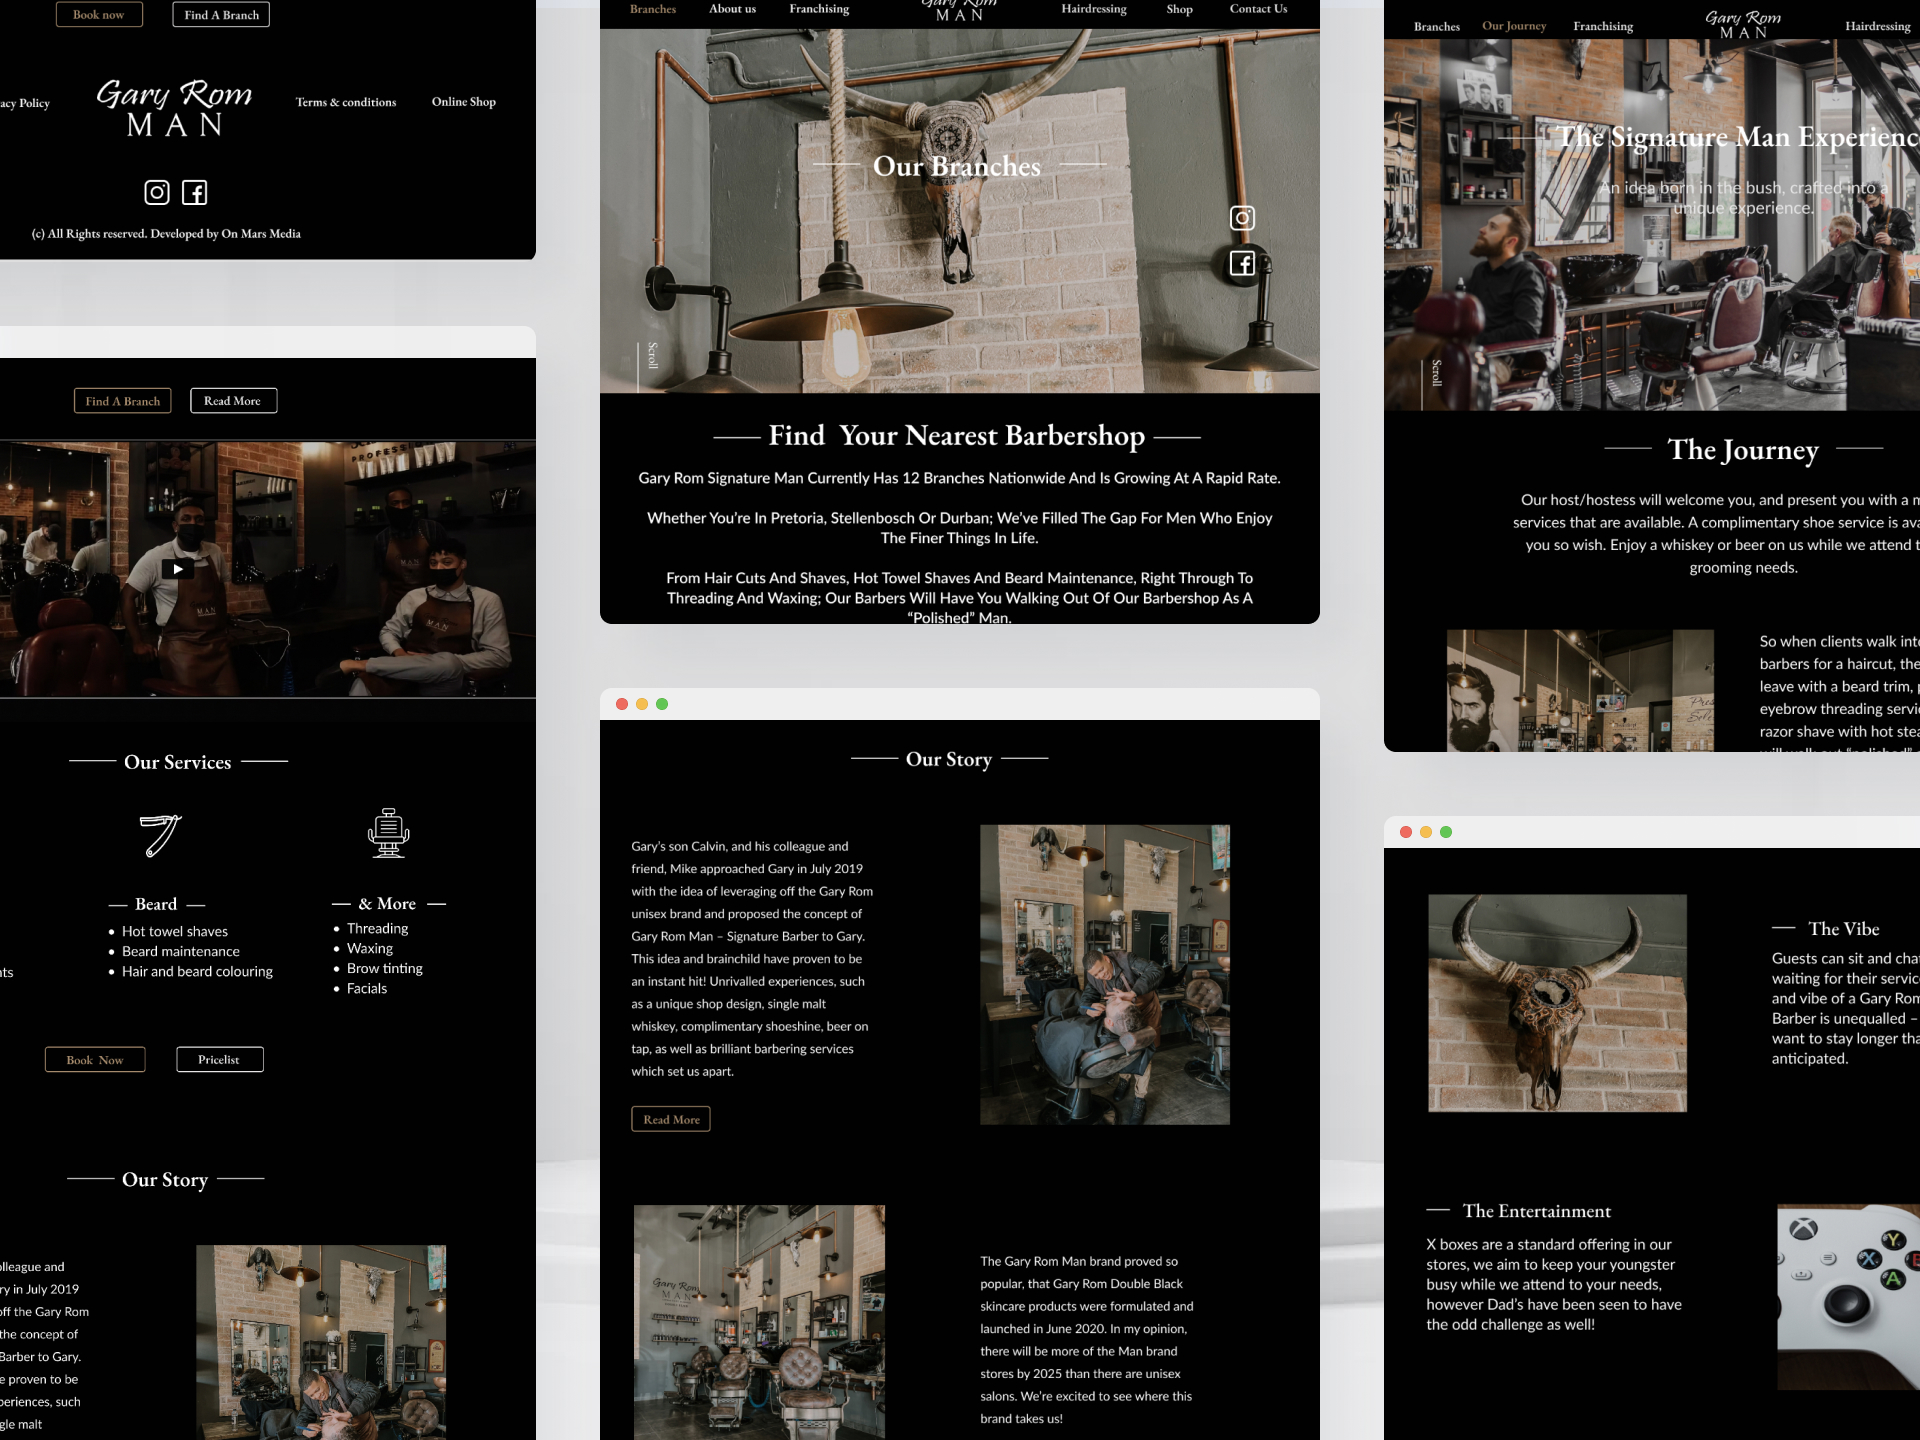Click the Instagram icon in the footer
The height and width of the screenshot is (1440, 1920).
(157, 192)
